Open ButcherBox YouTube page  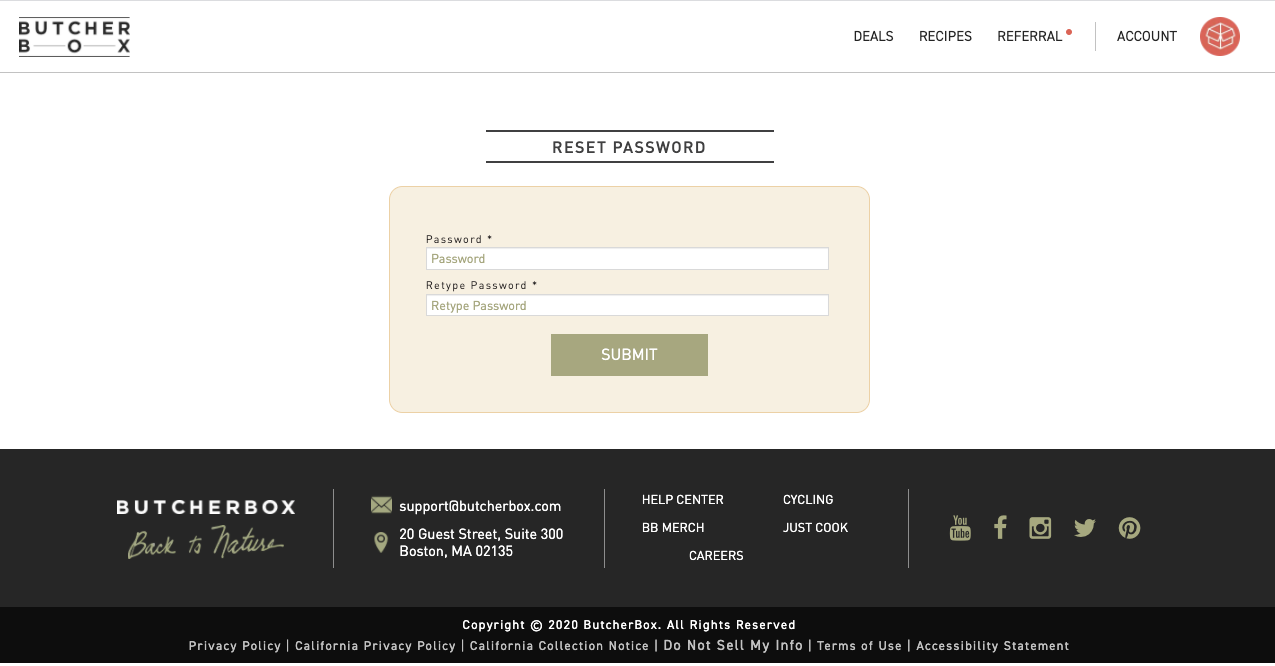pos(960,528)
